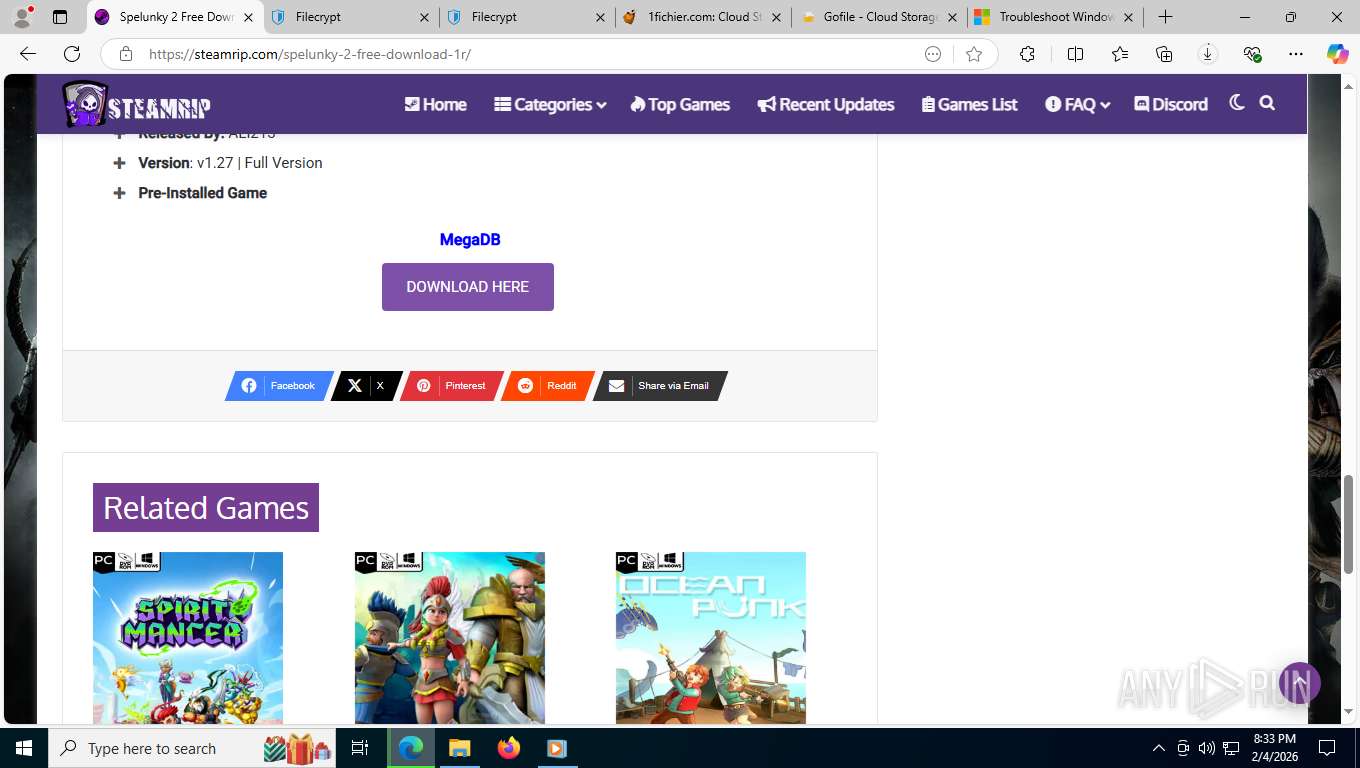The width and height of the screenshot is (1360, 768).
Task: Reload the page with the refresh icon
Action: 72,54
